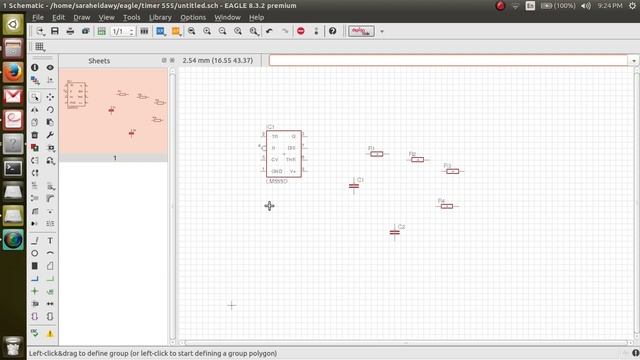Select the Delete trash tool
Viewport: 640px width, 360px height.
click(x=35, y=135)
